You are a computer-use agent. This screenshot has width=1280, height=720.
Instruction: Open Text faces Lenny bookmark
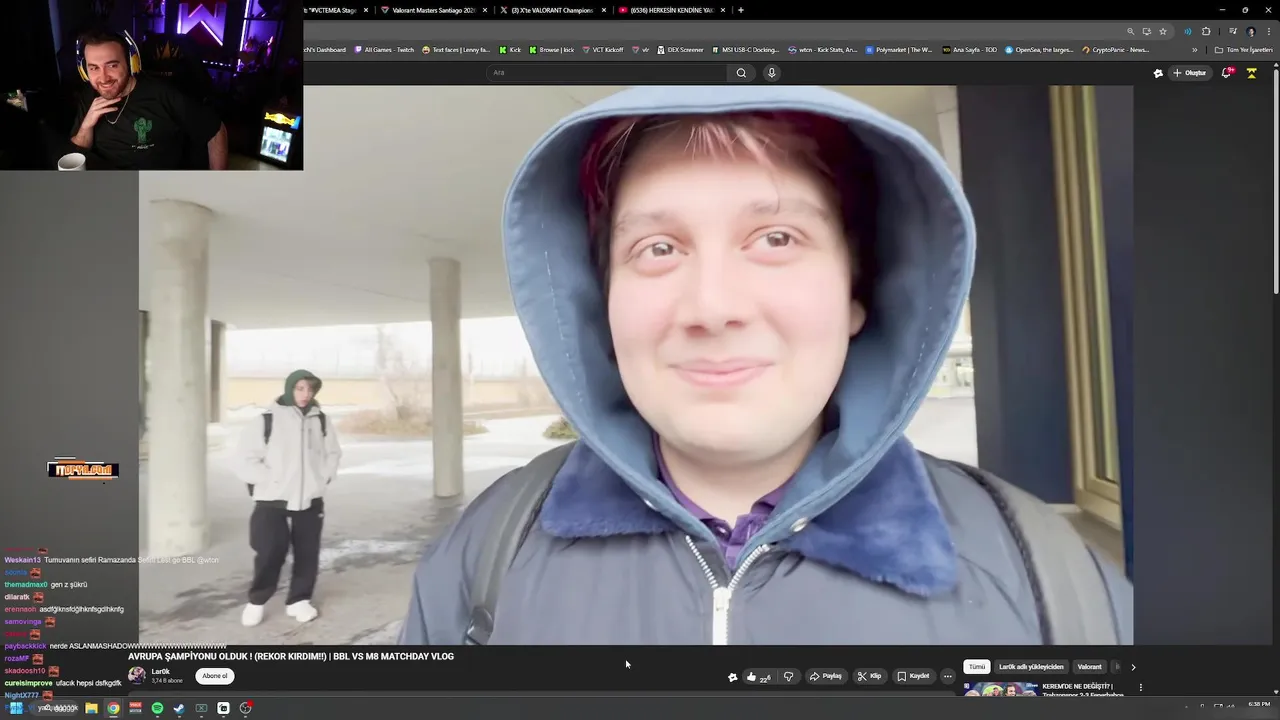[x=456, y=50]
